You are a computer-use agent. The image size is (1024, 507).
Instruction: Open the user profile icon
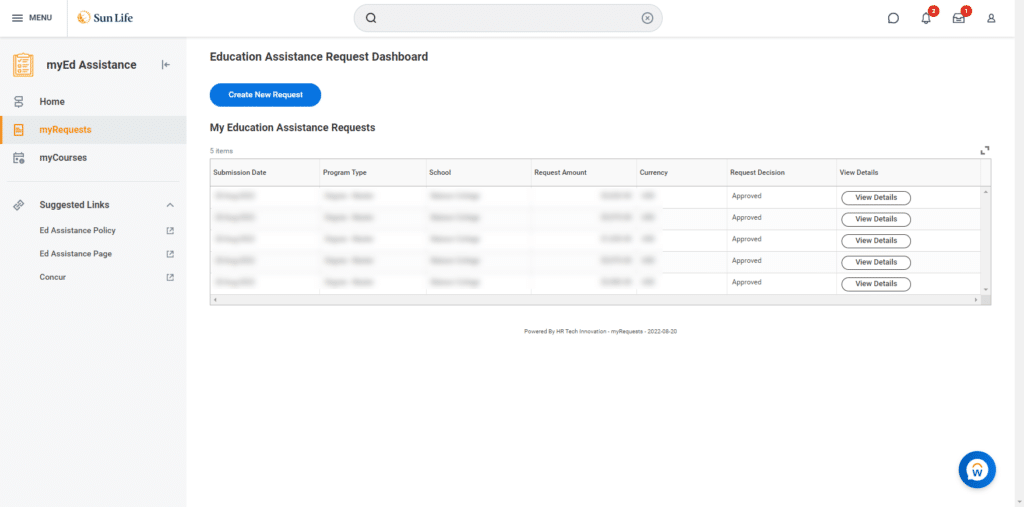(x=991, y=18)
